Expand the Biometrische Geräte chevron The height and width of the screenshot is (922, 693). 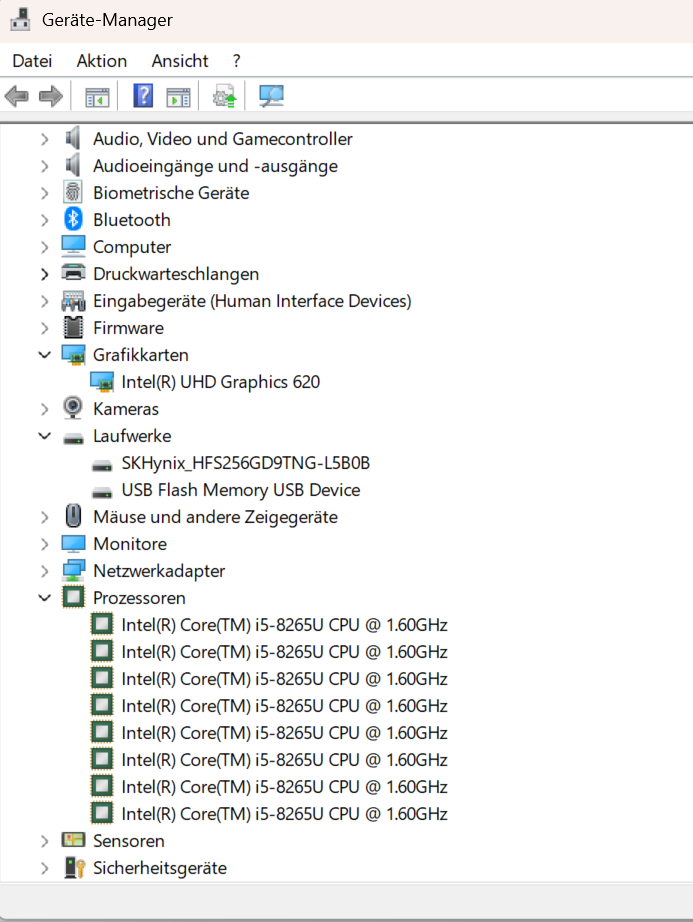(45, 193)
